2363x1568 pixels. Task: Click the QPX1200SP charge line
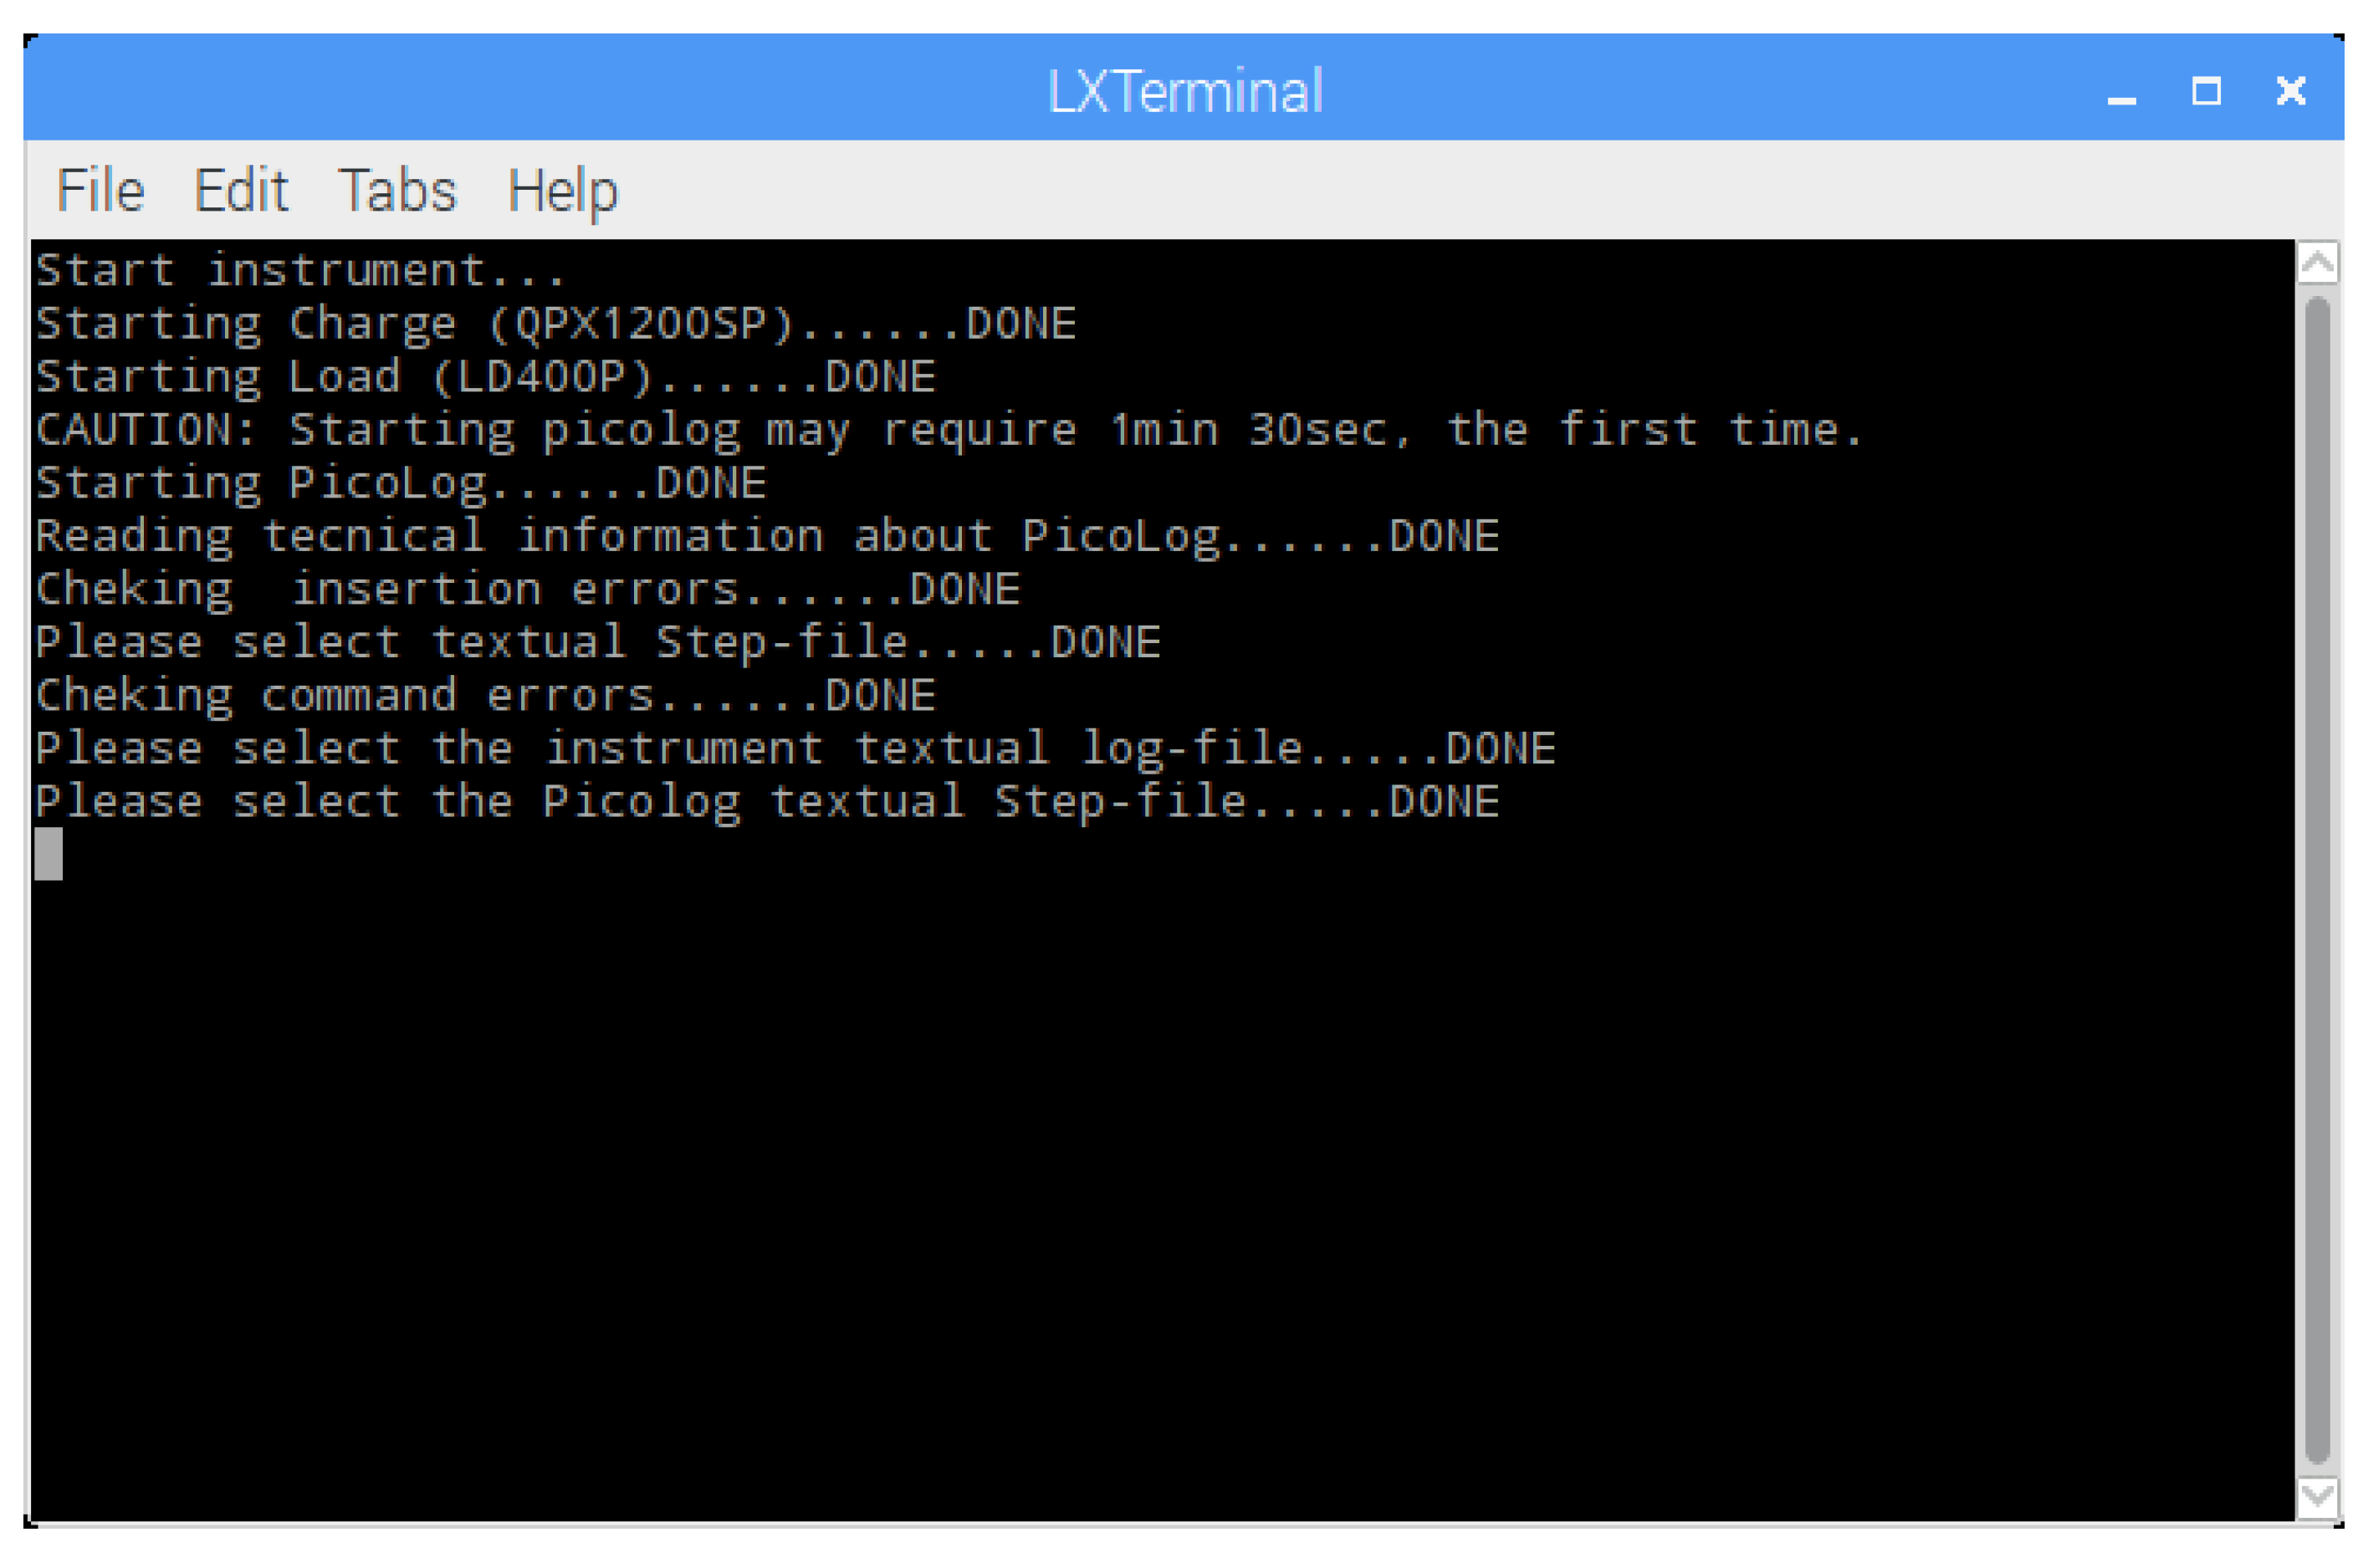pos(555,324)
